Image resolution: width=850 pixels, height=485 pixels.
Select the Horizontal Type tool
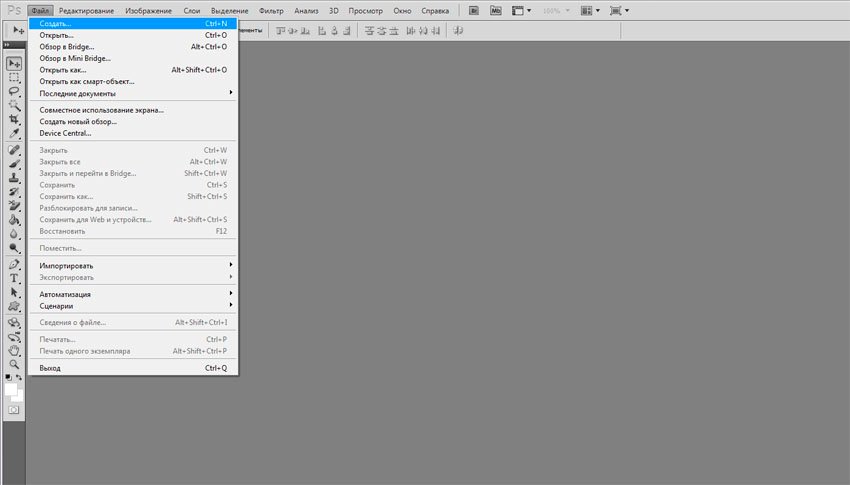[14, 279]
